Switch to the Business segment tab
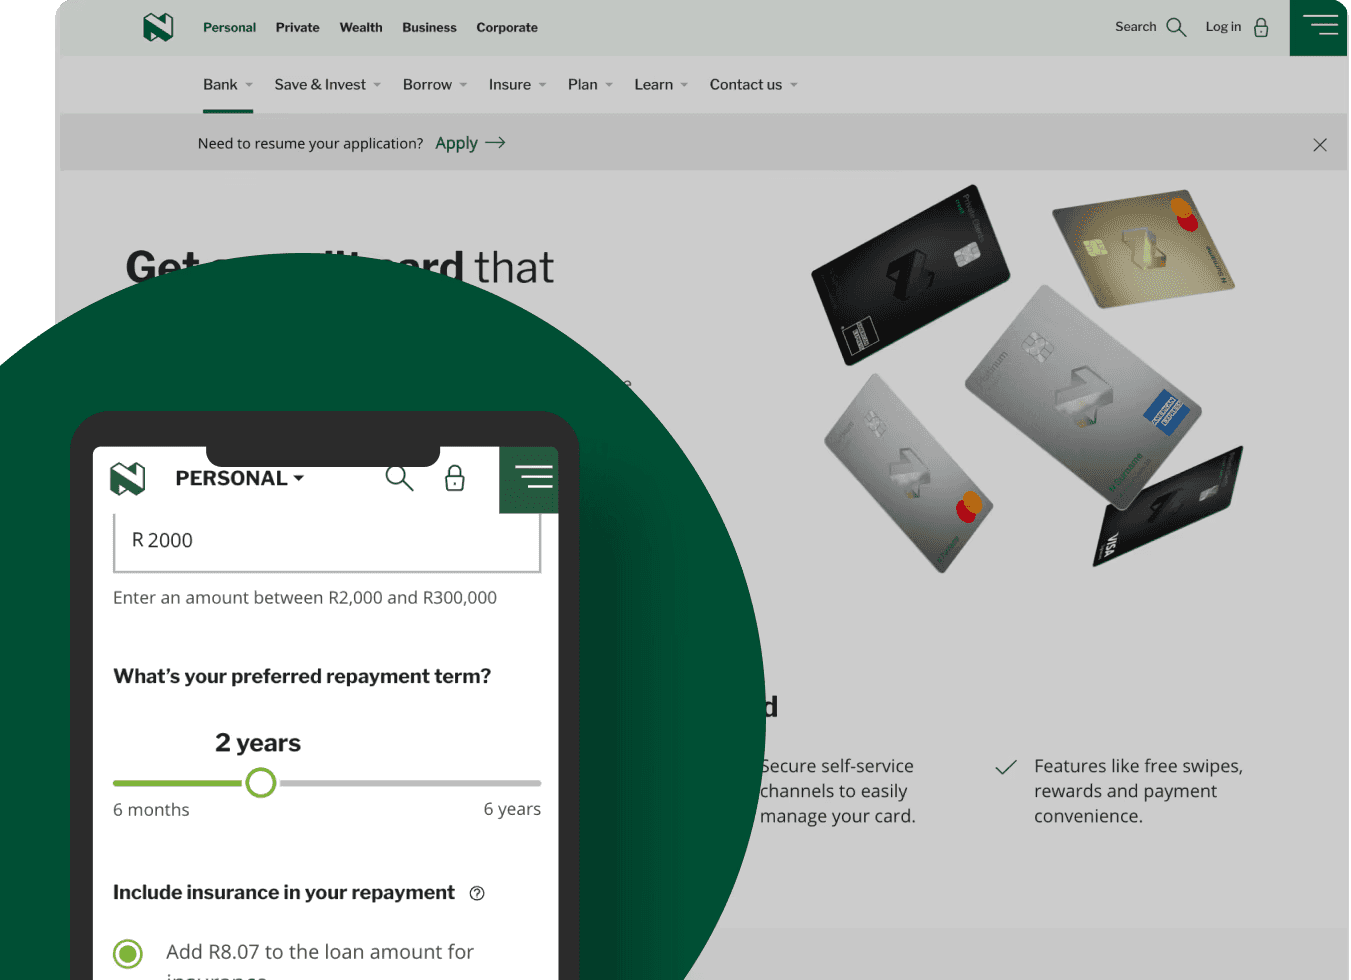 429,28
